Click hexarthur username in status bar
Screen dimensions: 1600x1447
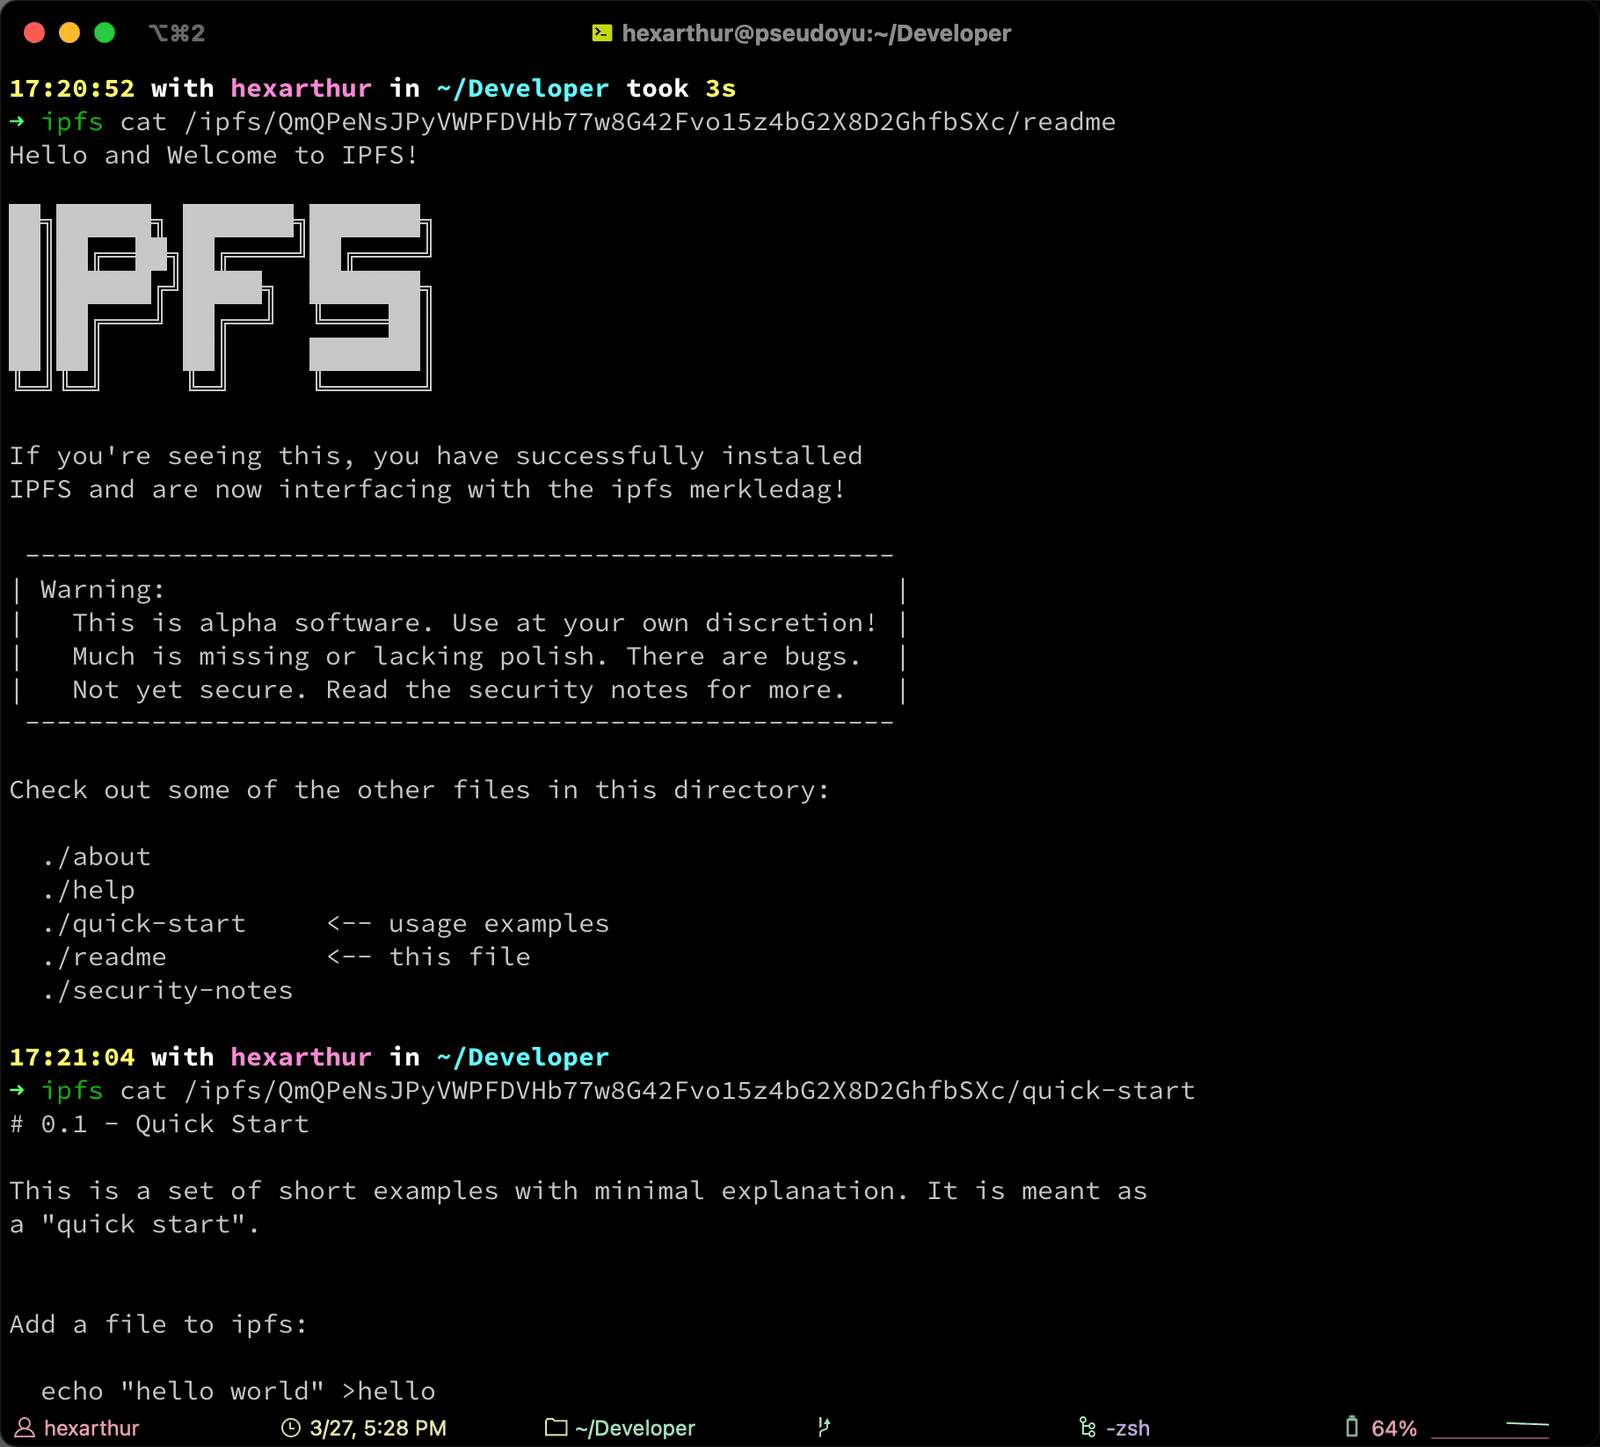[92, 1428]
